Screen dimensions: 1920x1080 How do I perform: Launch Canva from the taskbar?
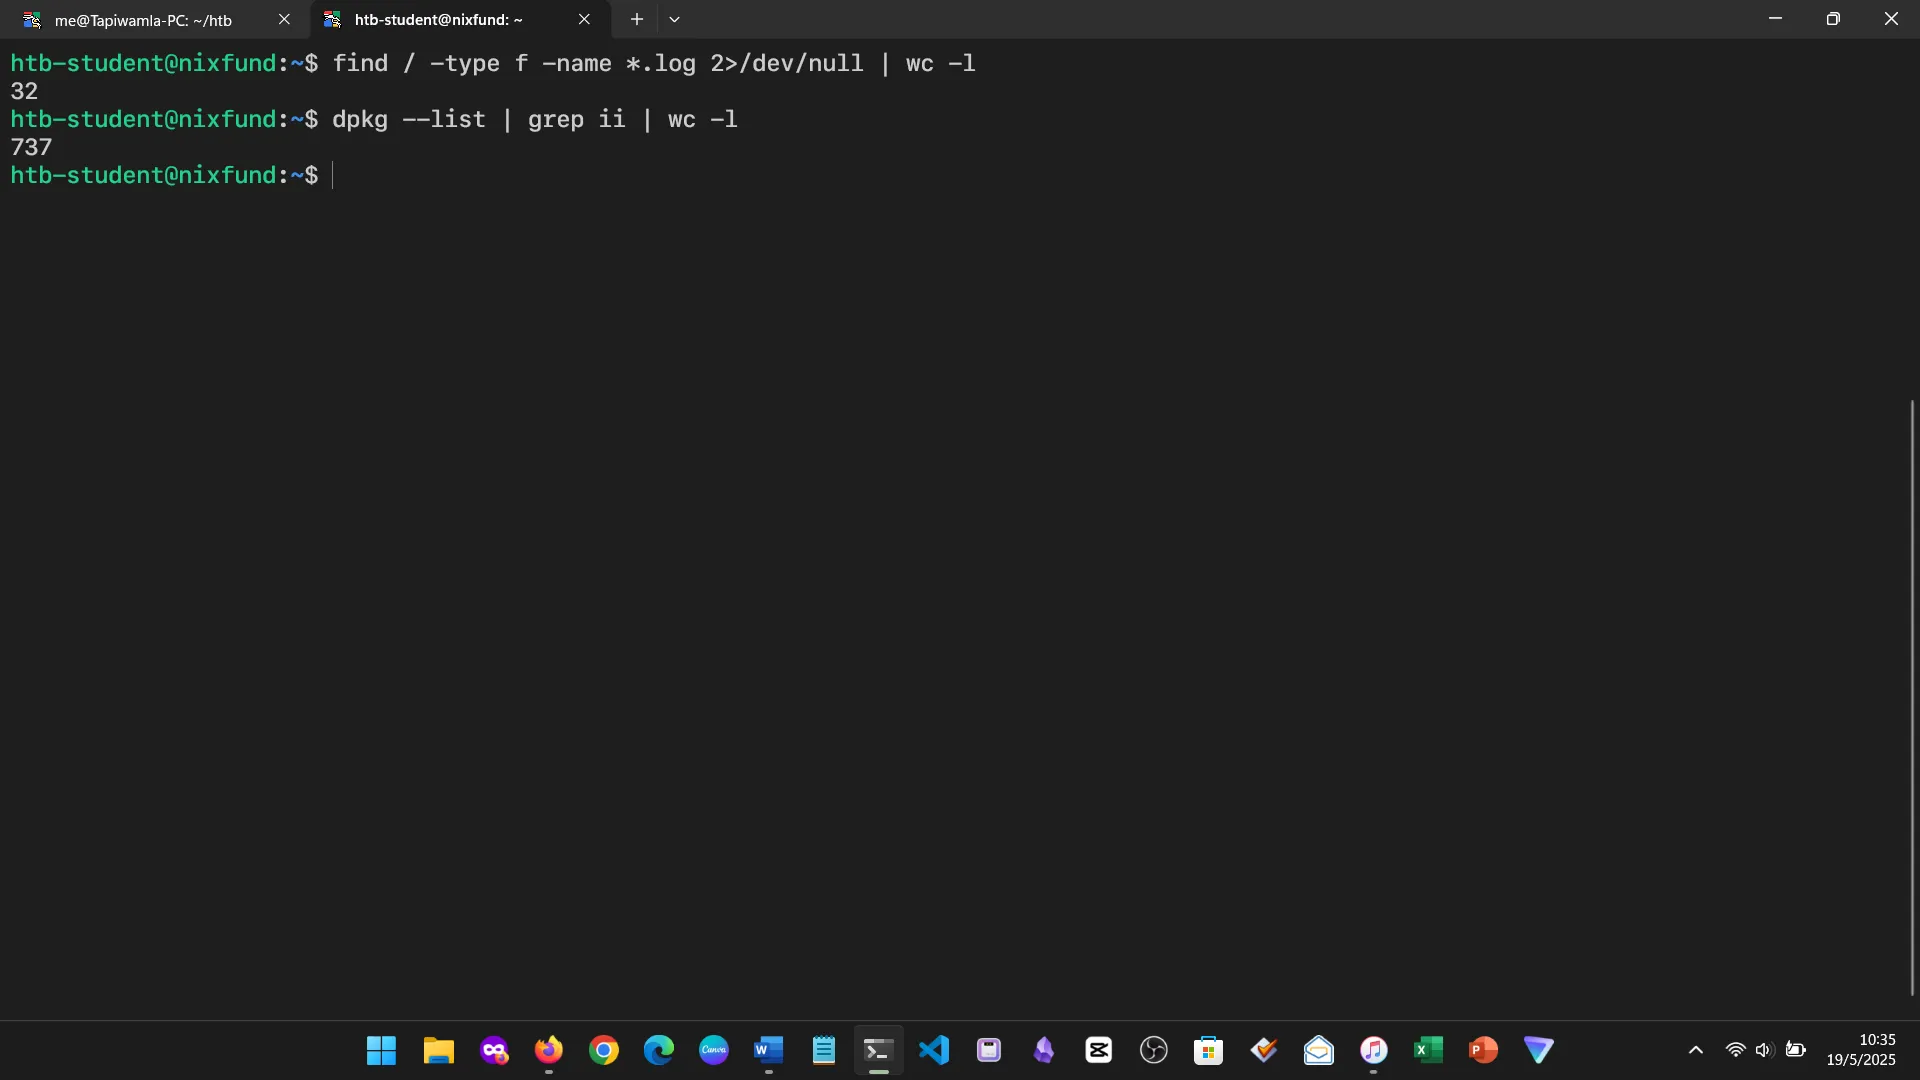coord(713,1050)
